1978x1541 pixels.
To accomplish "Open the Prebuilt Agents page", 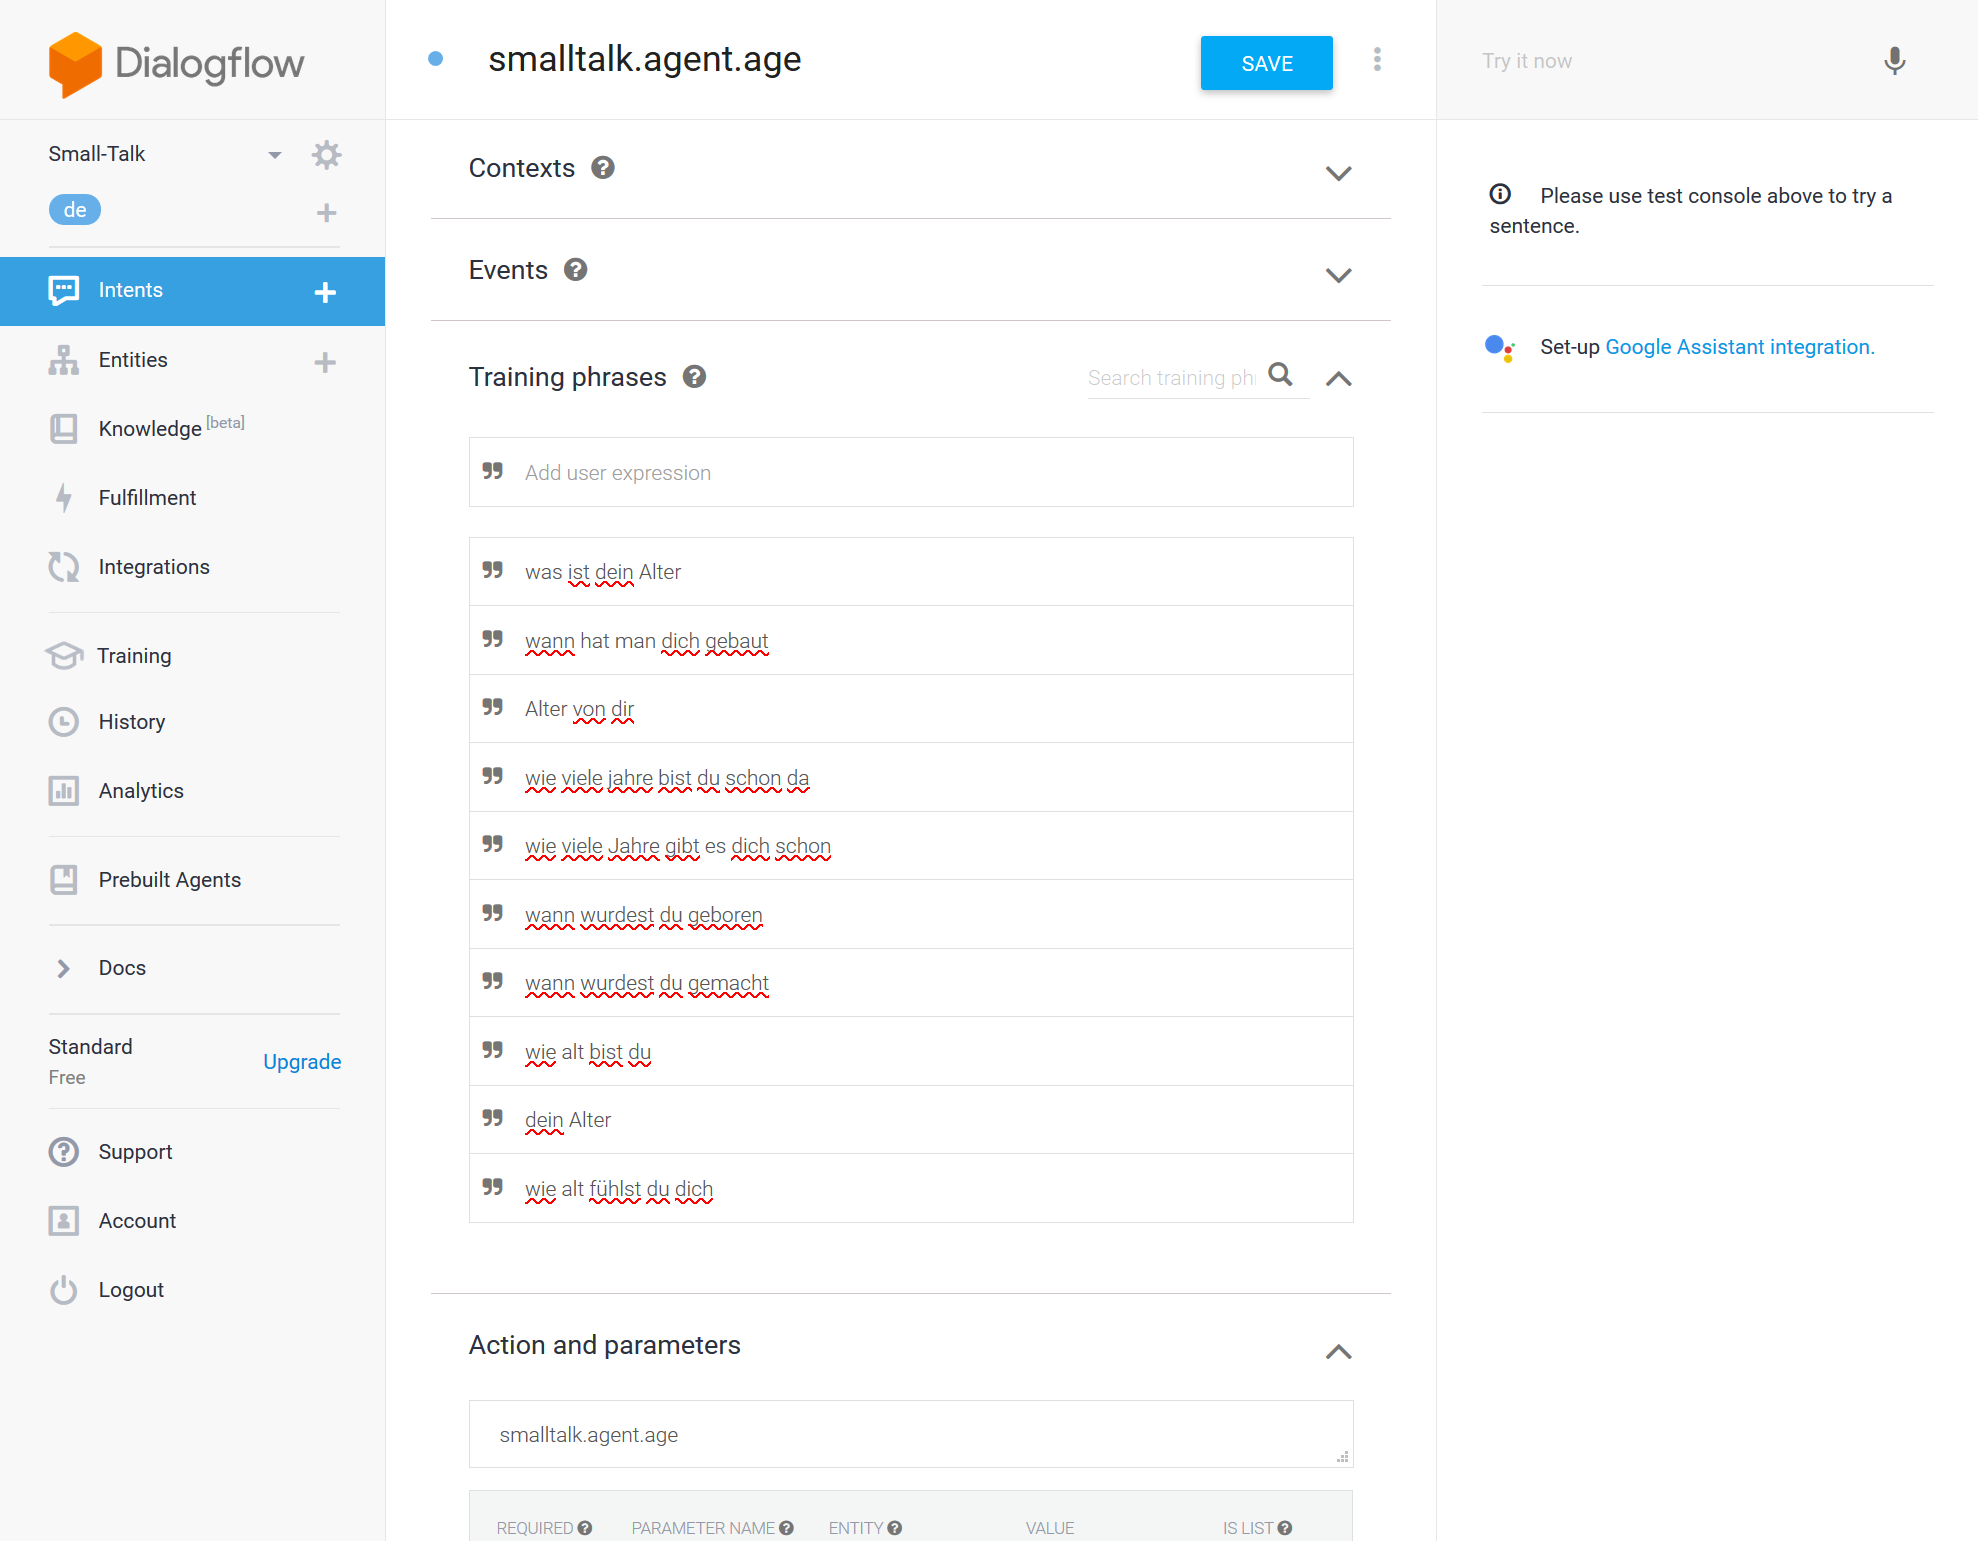I will (170, 880).
